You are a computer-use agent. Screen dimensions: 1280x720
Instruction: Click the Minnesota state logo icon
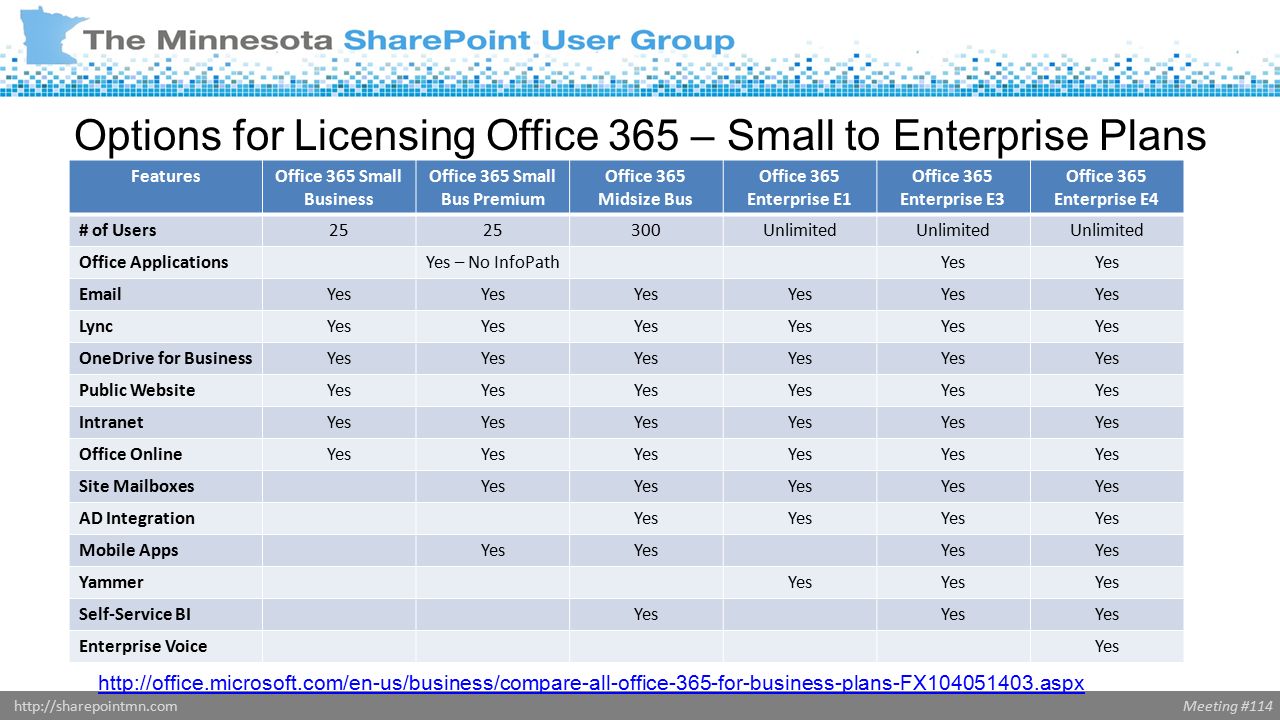(x=53, y=35)
